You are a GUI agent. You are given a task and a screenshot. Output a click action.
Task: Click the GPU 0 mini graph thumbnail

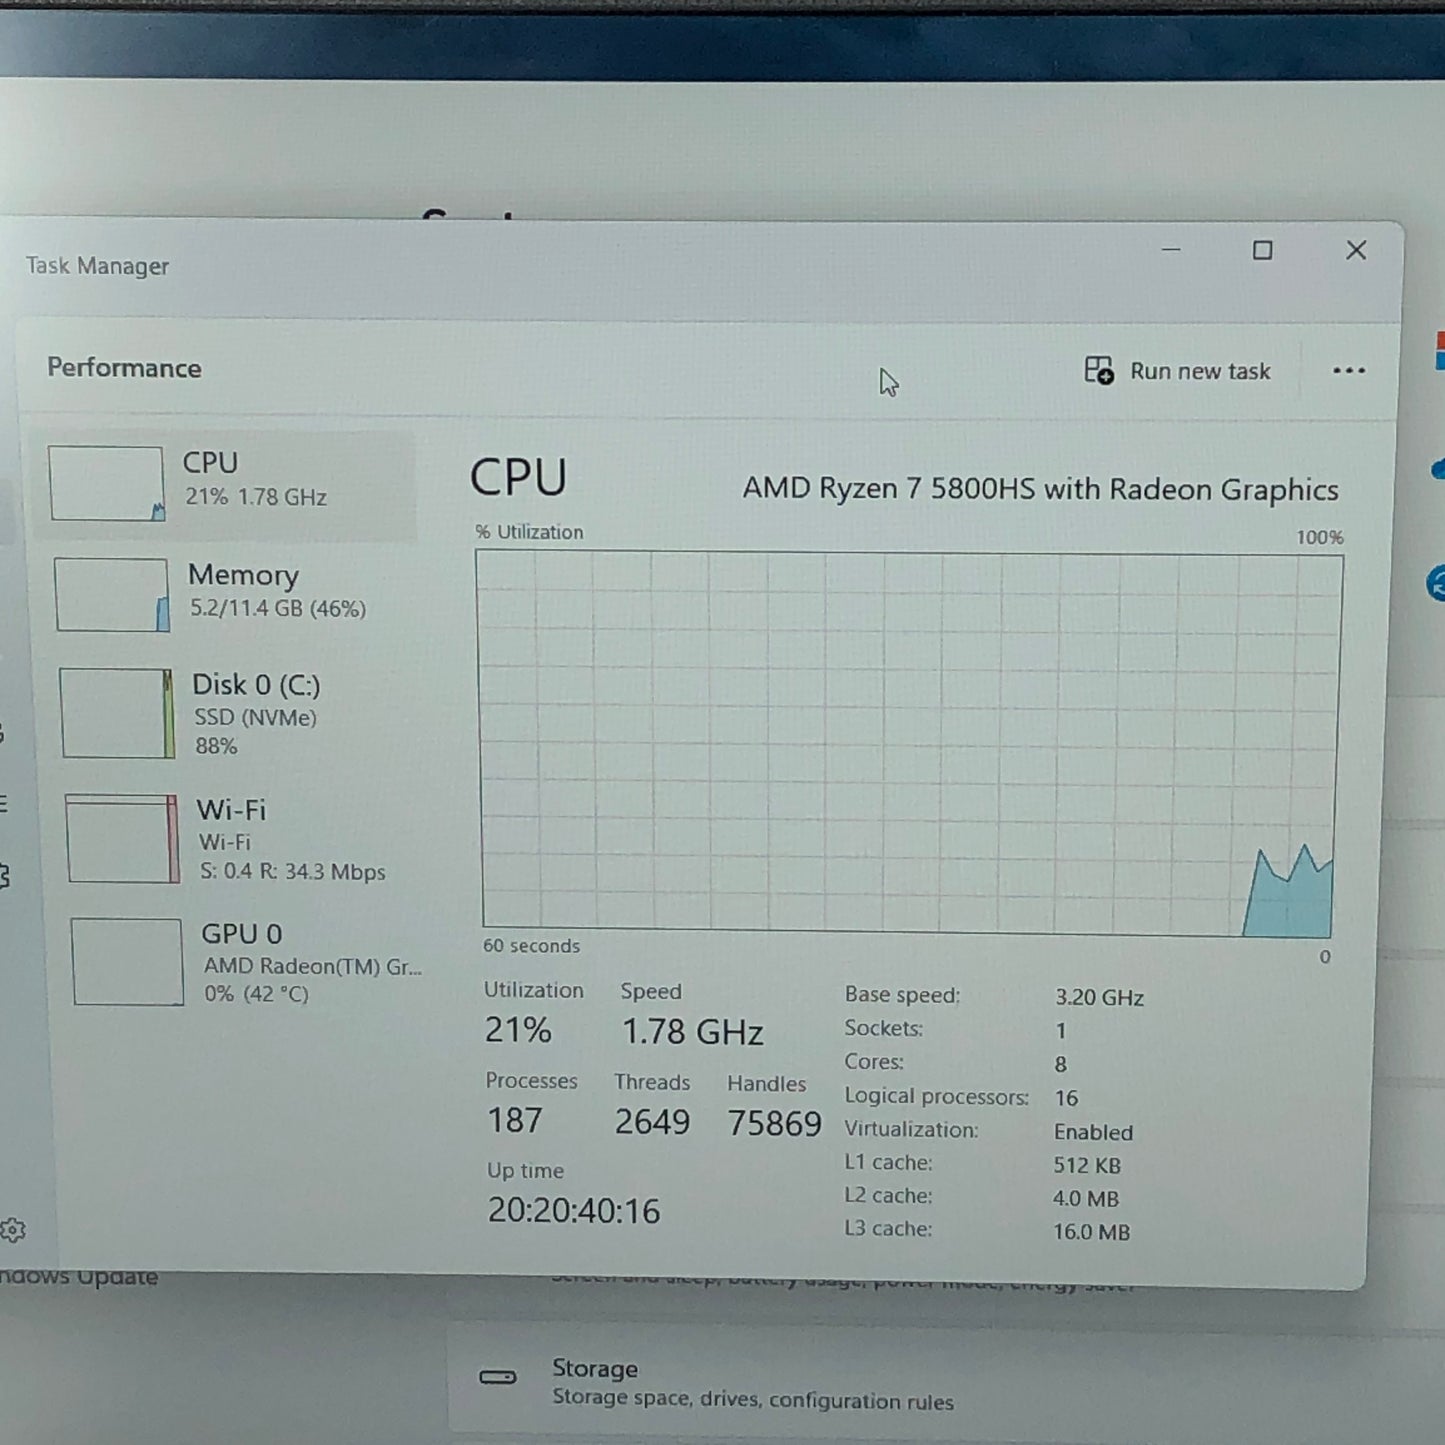128,962
